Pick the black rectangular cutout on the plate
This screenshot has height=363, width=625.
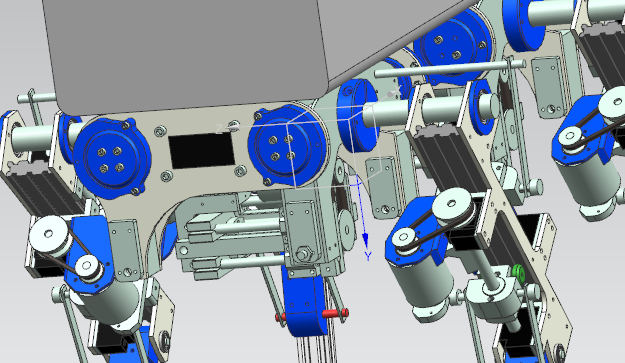coord(202,150)
